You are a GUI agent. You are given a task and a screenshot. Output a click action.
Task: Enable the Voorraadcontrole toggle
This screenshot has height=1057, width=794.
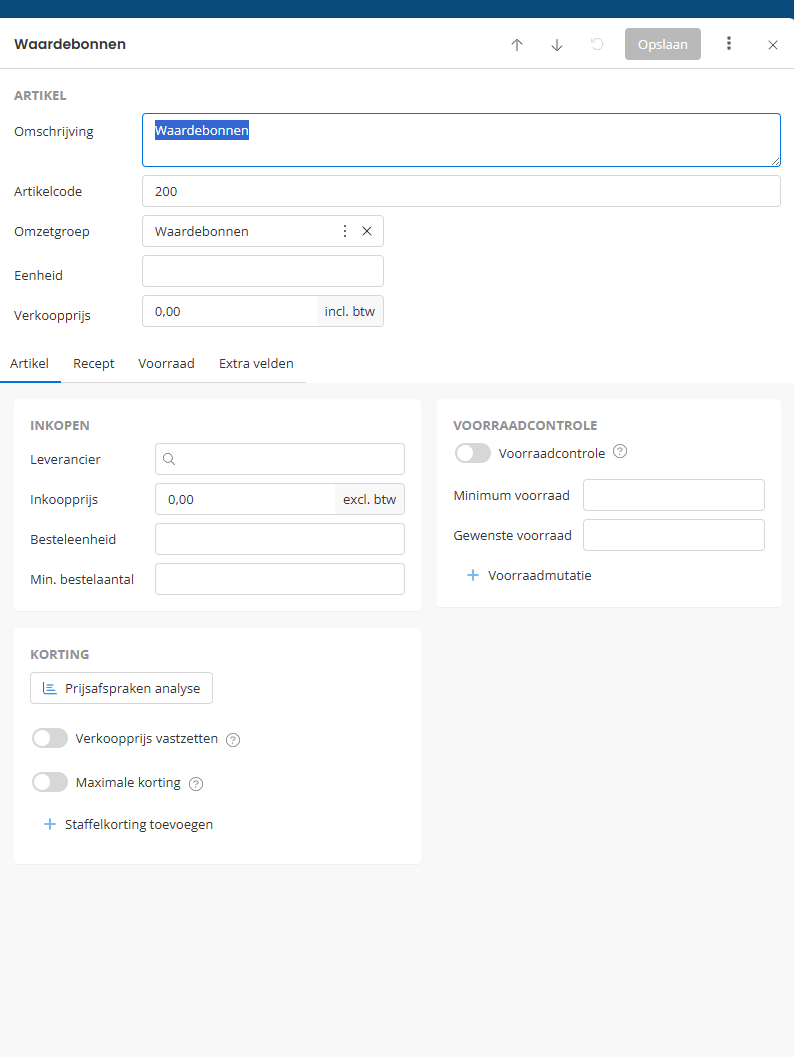473,453
